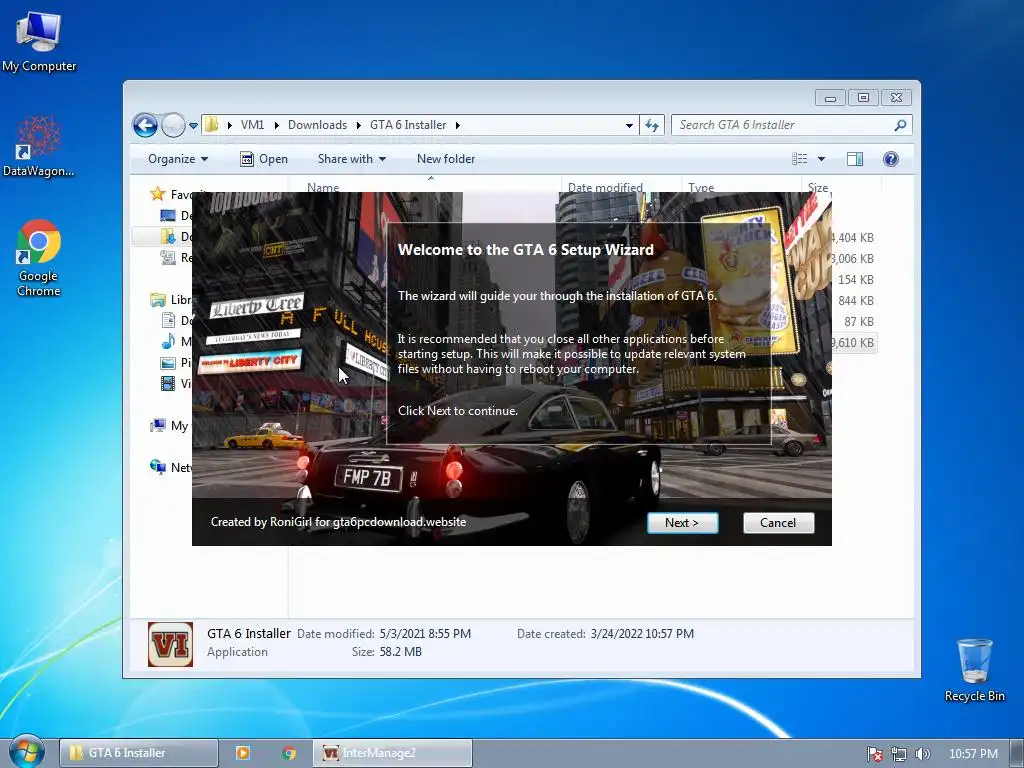The image size is (1024, 768).
Task: Click the network tray icon
Action: pyautogui.click(x=899, y=754)
